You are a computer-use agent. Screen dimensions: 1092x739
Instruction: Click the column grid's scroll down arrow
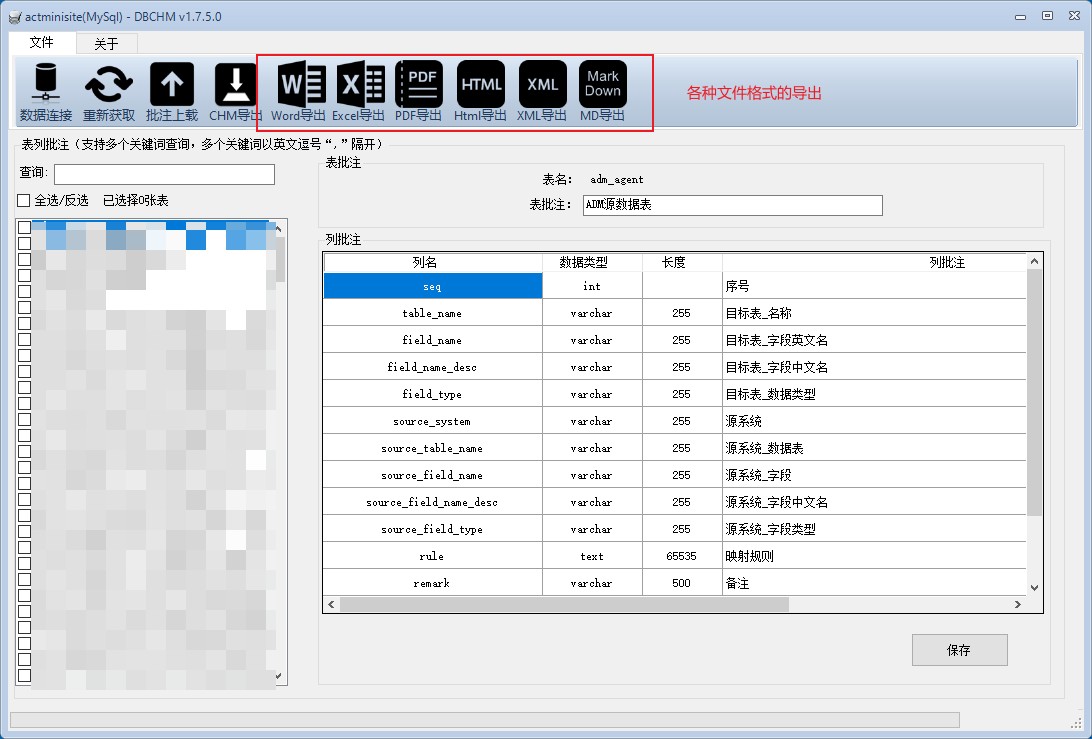[1034, 588]
